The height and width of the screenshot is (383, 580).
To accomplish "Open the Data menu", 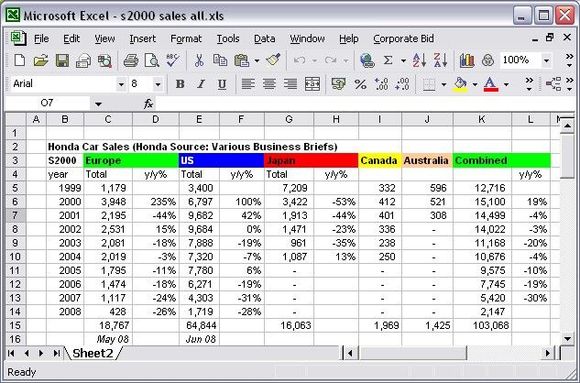I will (x=264, y=38).
